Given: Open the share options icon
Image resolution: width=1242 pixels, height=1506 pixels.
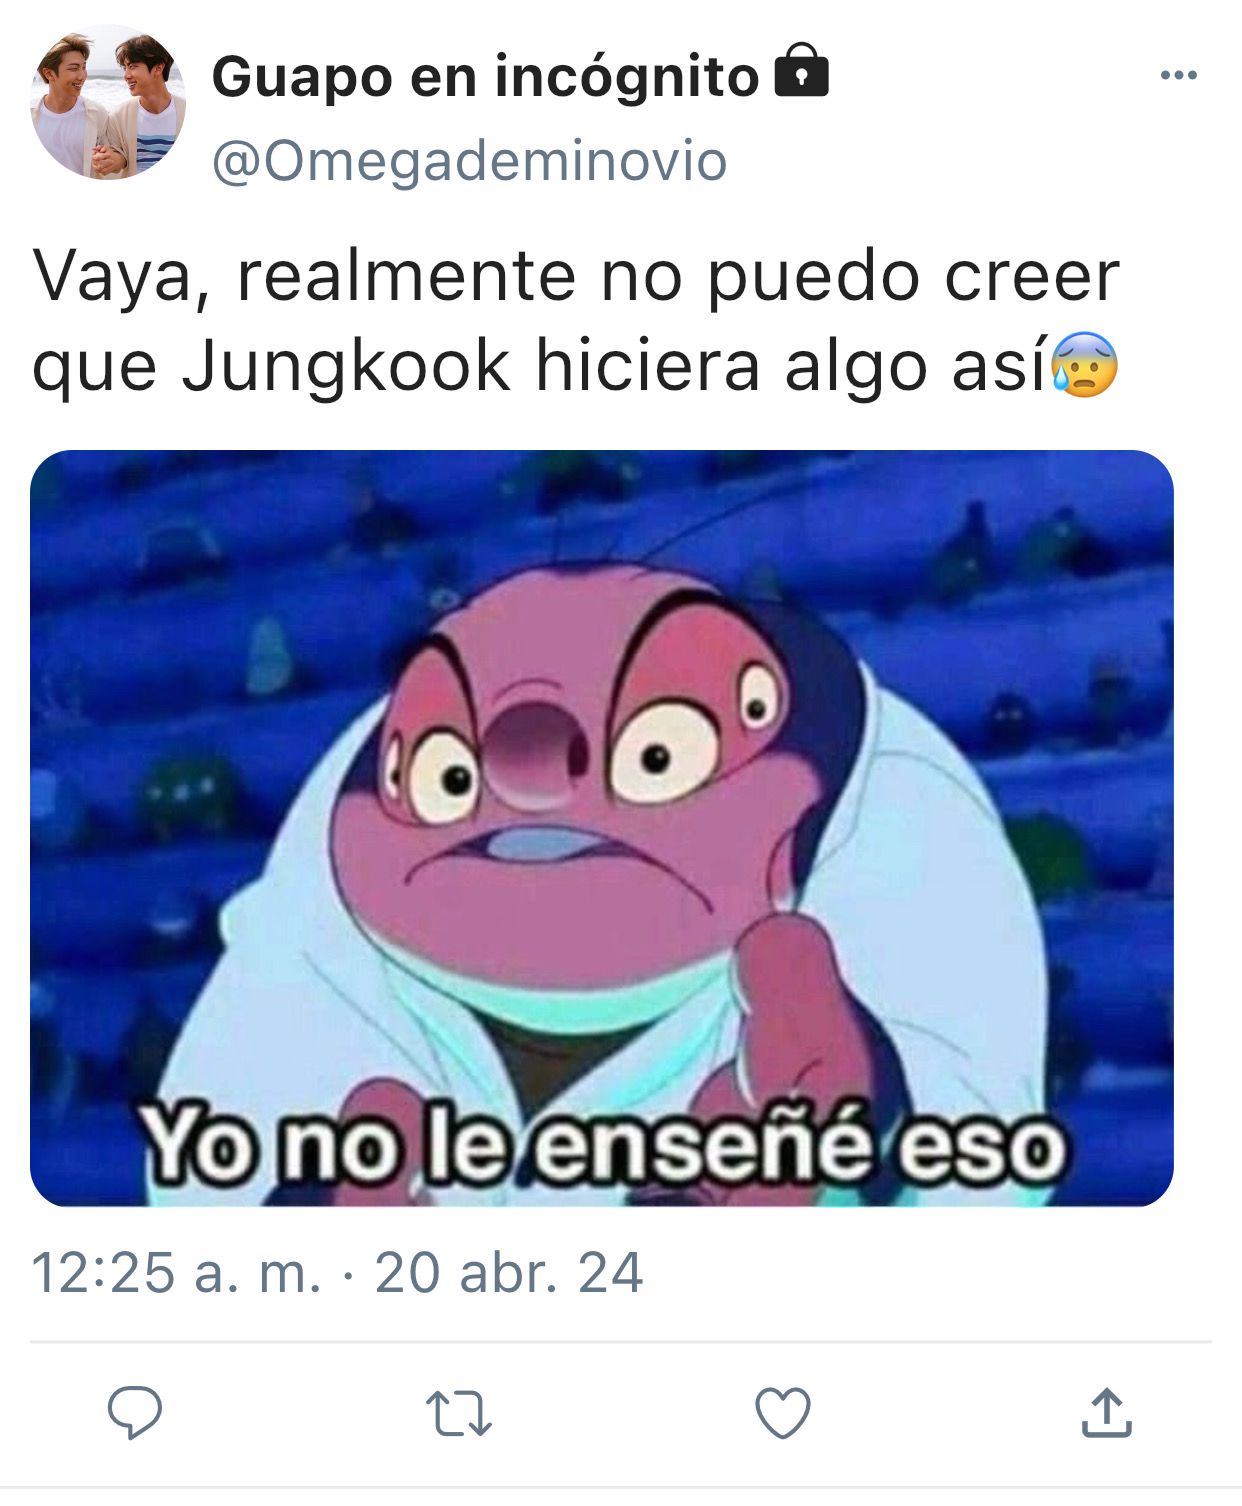Looking at the screenshot, I should [x=1106, y=1412].
